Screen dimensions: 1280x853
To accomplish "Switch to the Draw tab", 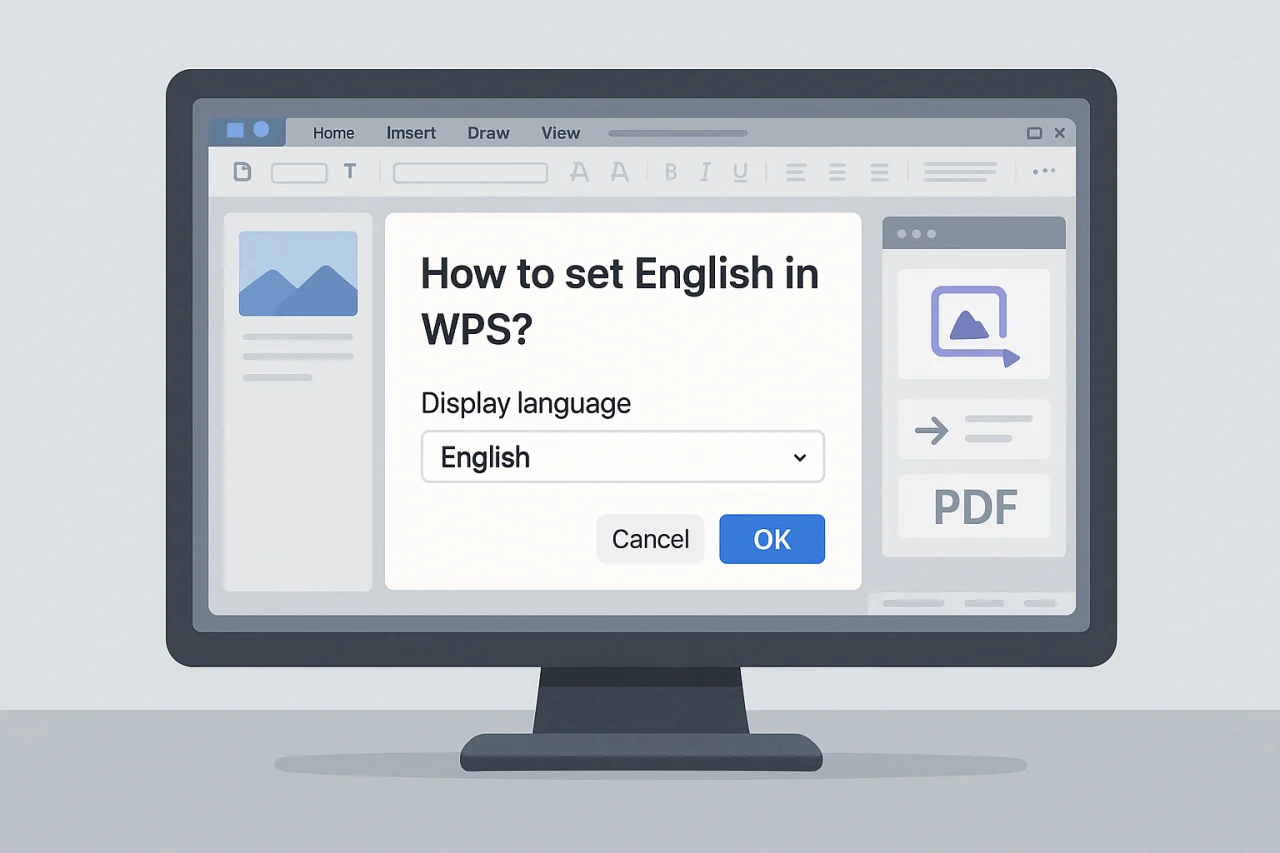I will (488, 133).
